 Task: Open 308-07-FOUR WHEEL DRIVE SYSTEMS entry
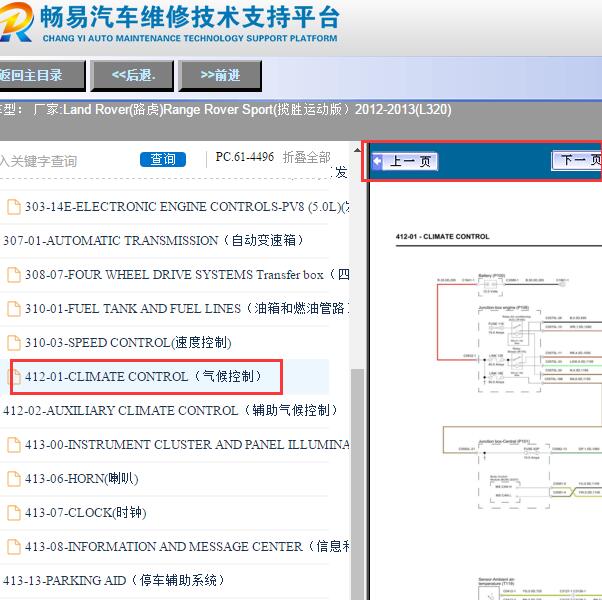(x=187, y=275)
